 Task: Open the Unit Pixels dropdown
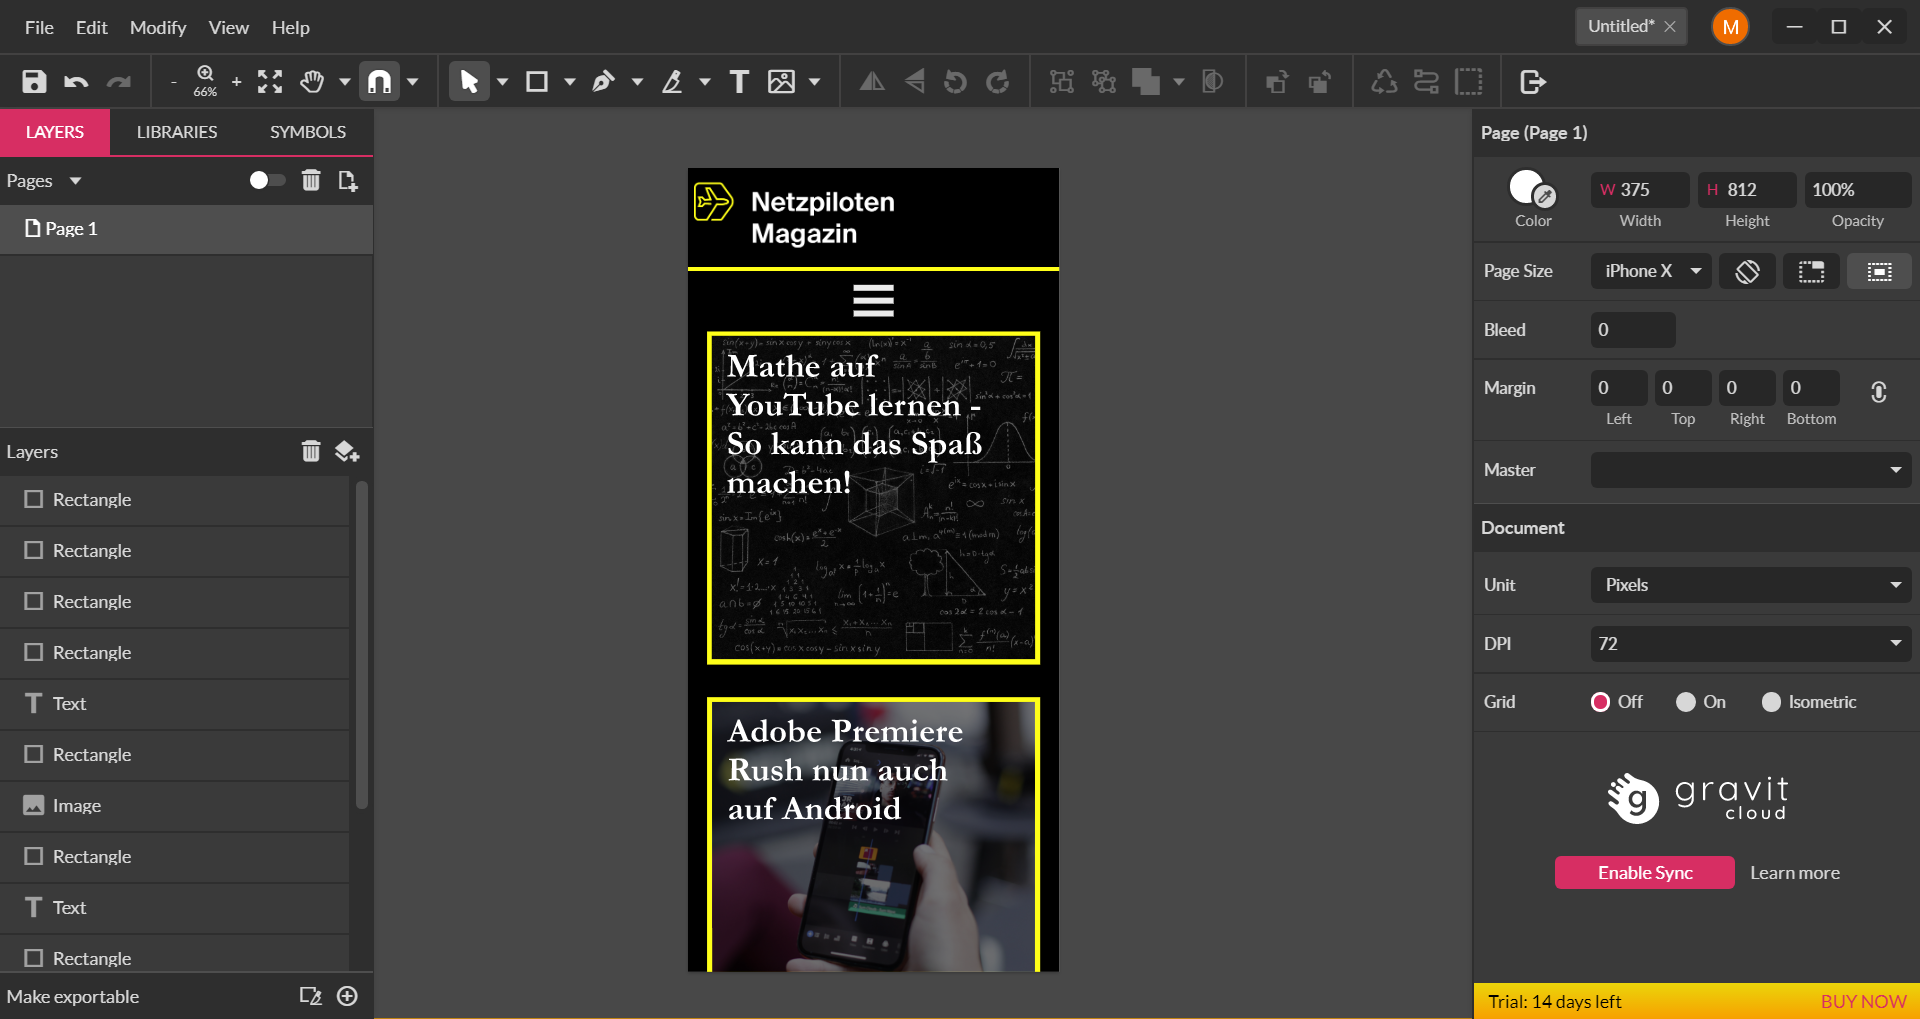click(x=1751, y=585)
